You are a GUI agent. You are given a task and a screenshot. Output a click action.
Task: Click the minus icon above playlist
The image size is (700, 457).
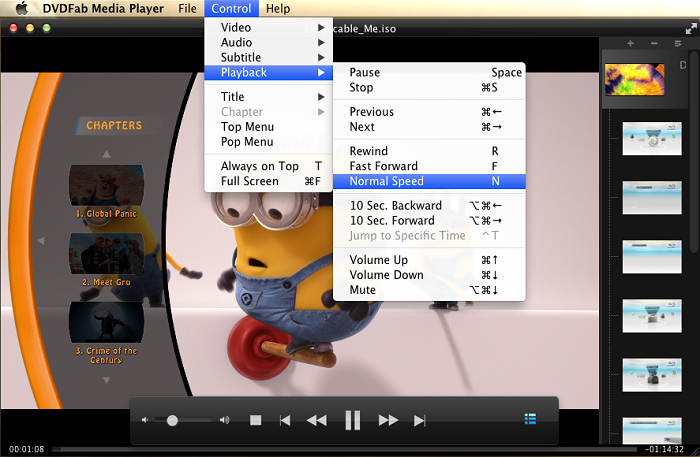click(x=654, y=43)
